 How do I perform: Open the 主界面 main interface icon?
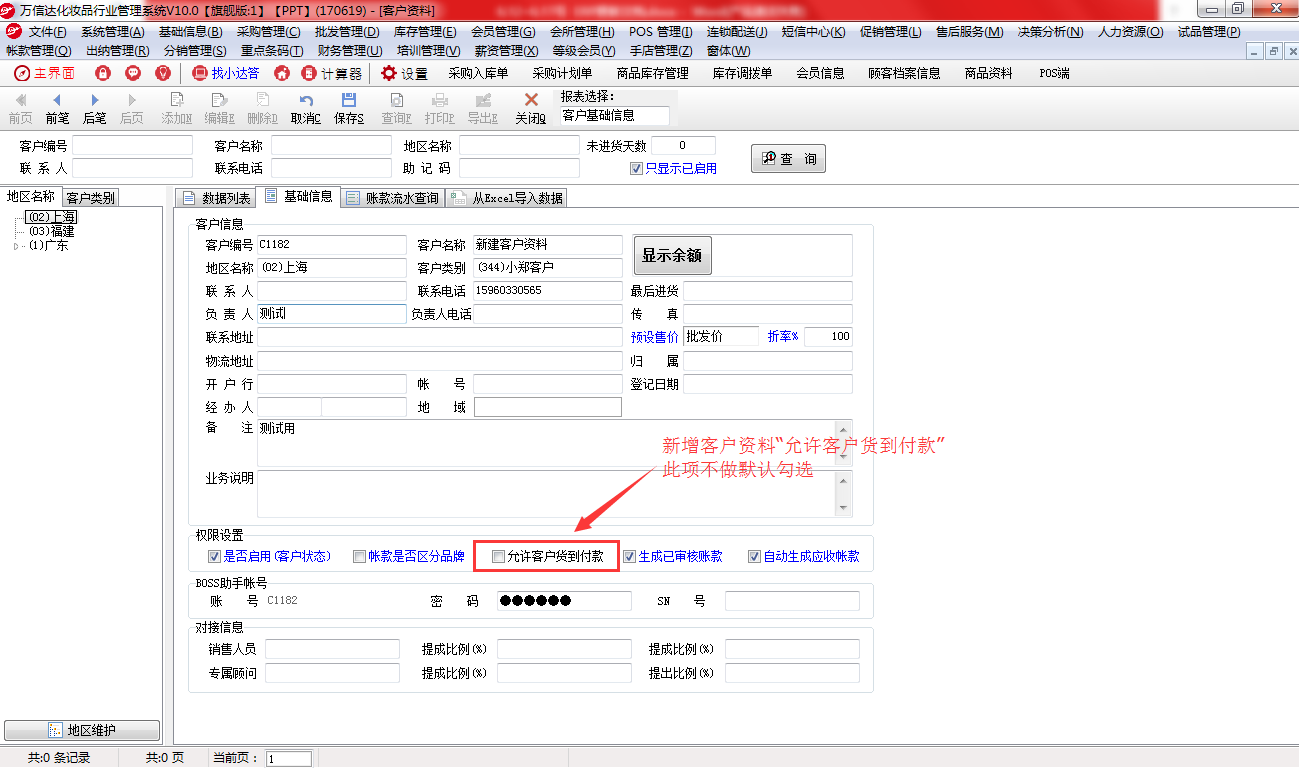[x=44, y=73]
